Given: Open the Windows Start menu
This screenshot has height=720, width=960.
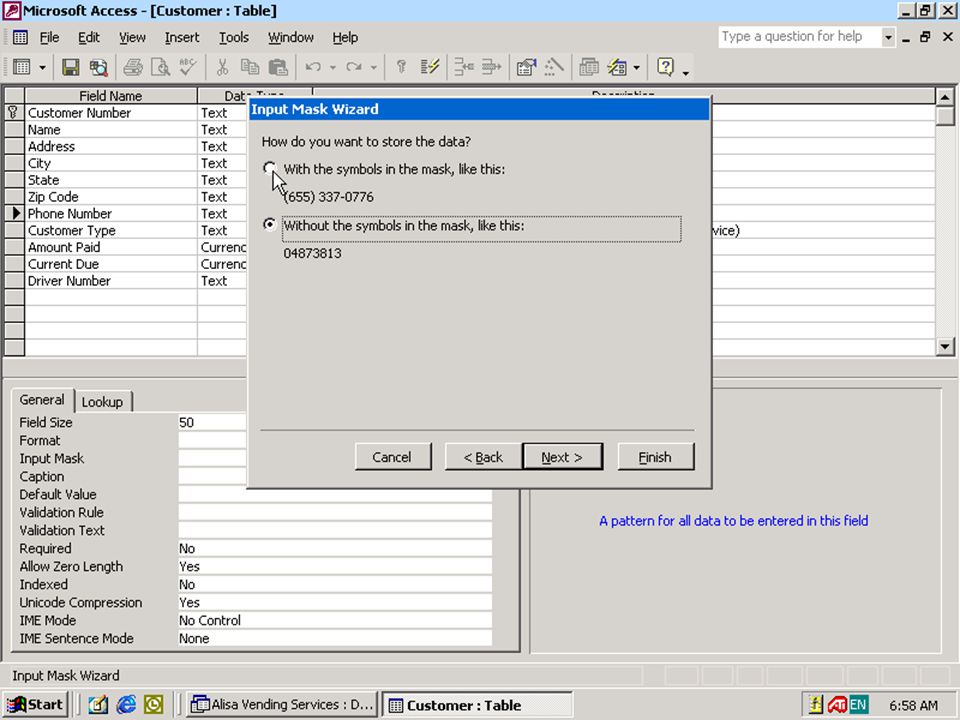Looking at the screenshot, I should click(36, 705).
